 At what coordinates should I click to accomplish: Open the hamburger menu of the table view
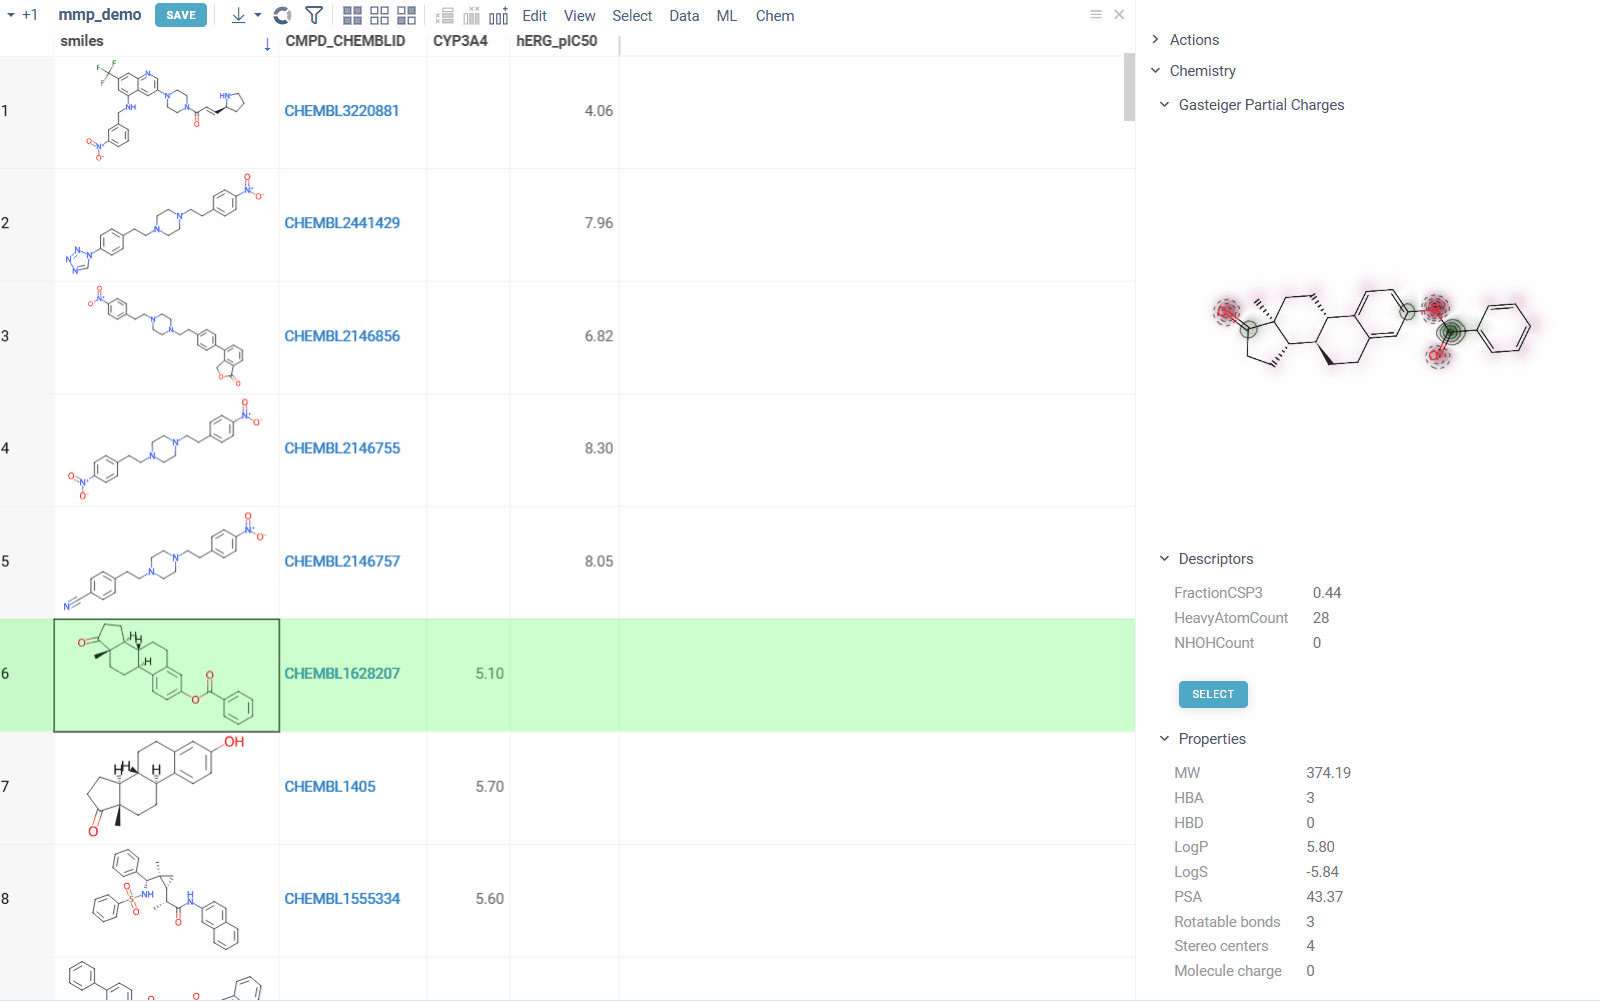[1096, 15]
